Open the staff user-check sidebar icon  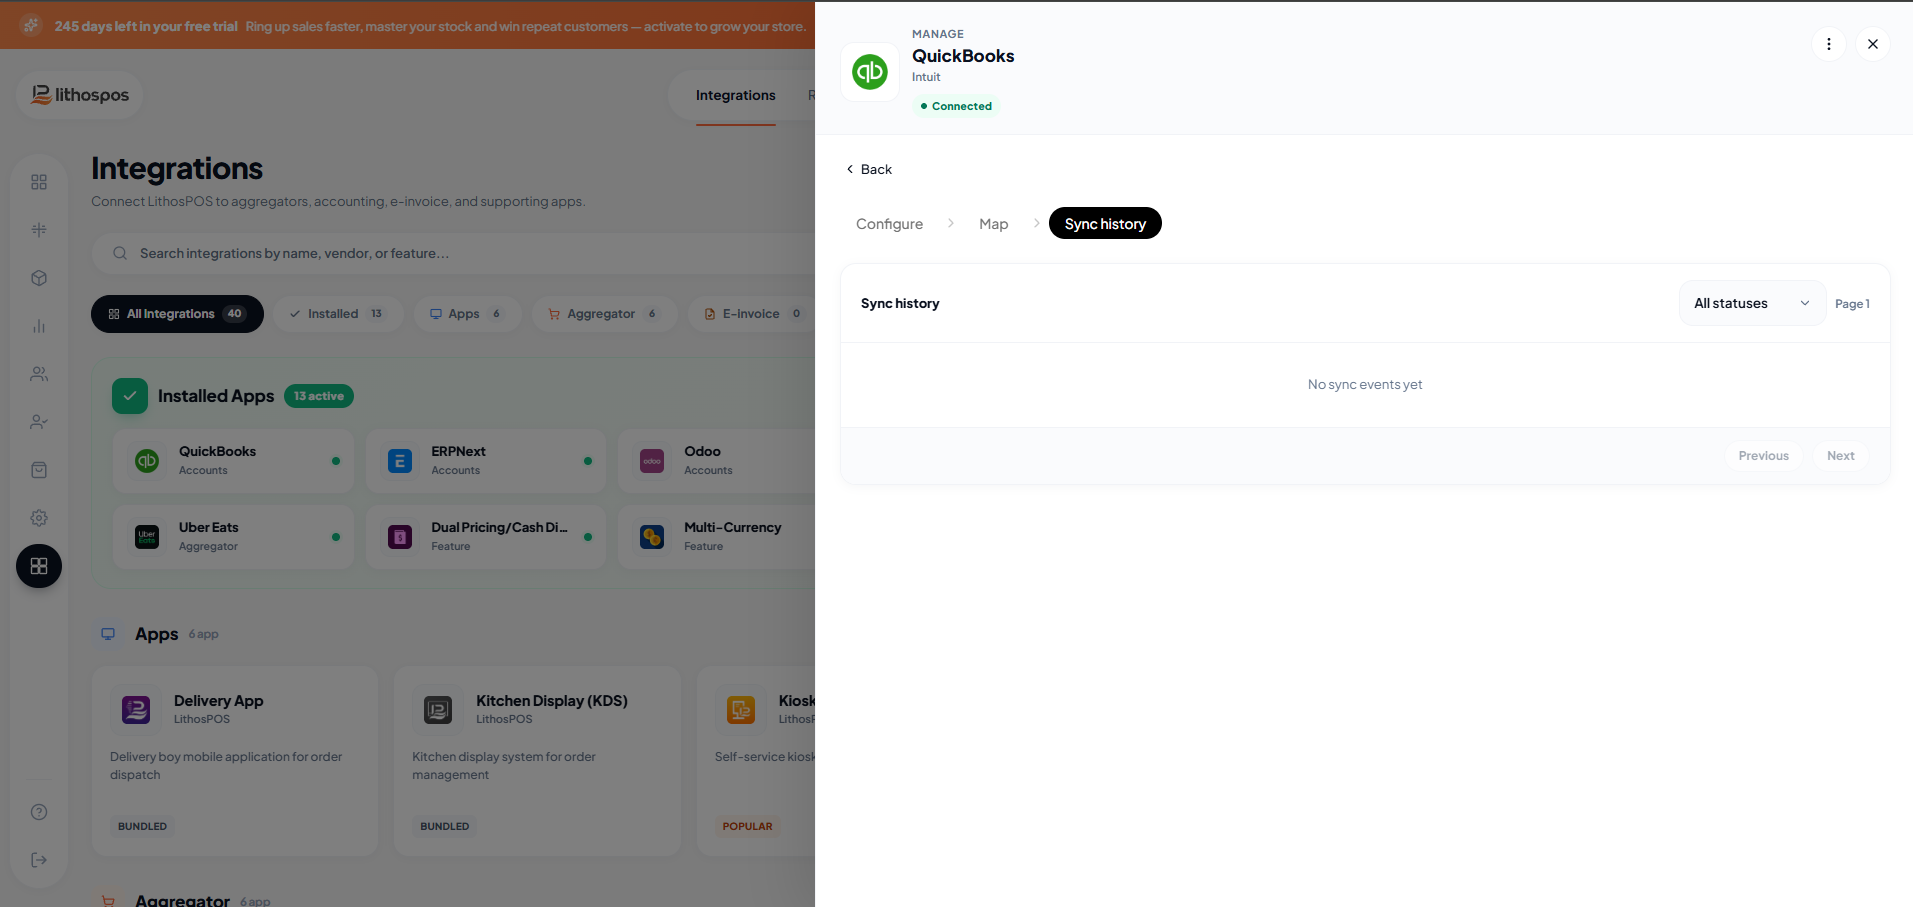coord(39,422)
